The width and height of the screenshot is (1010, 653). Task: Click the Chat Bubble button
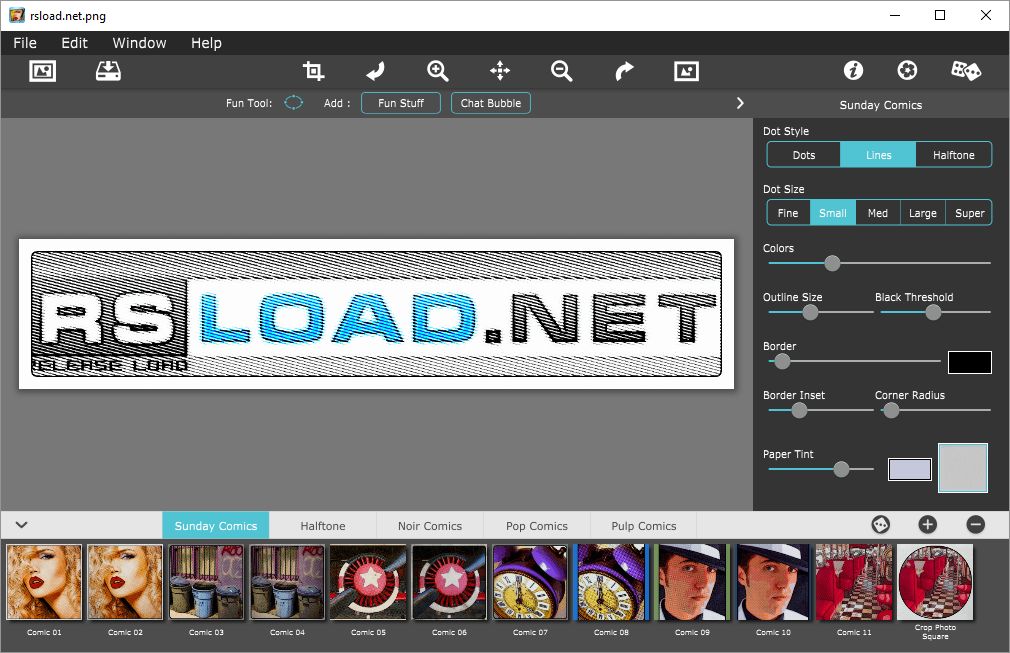(491, 103)
